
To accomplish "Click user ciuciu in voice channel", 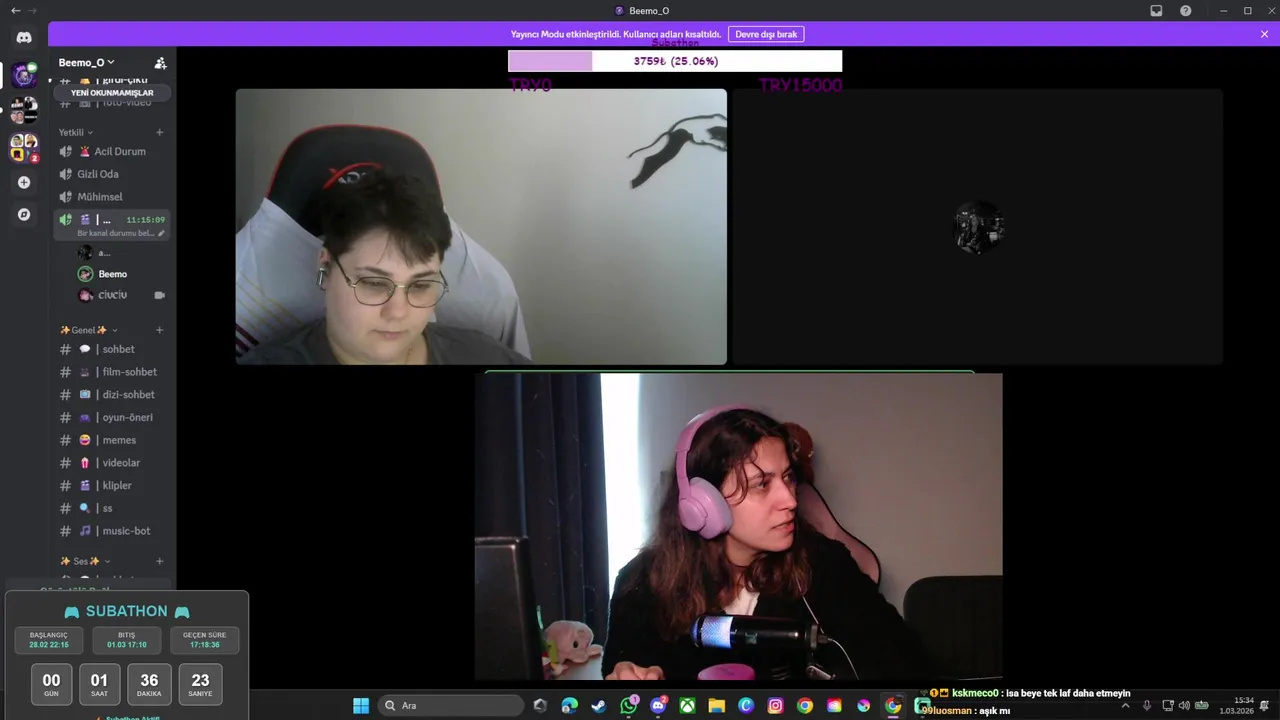I will (112, 295).
